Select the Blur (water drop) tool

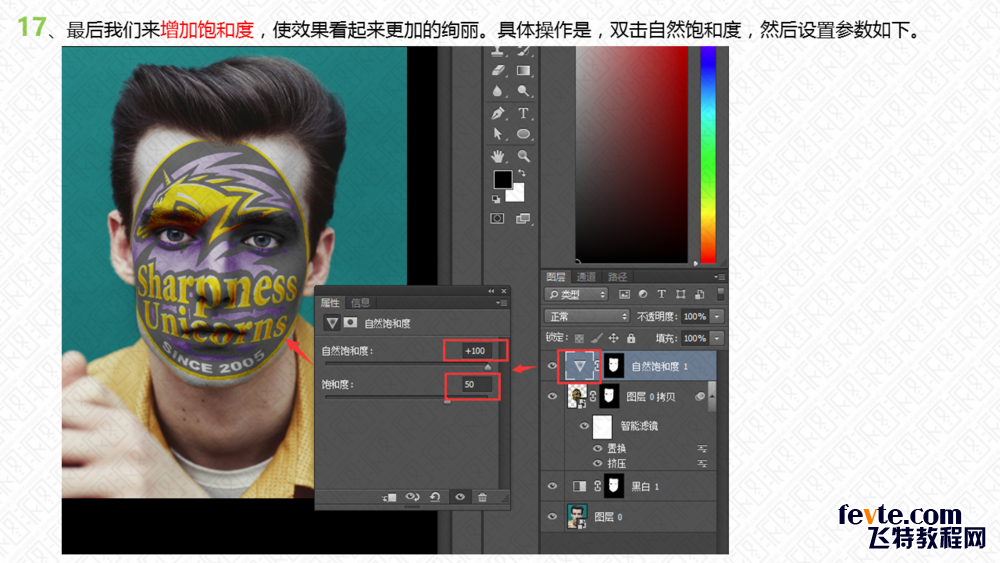(497, 91)
